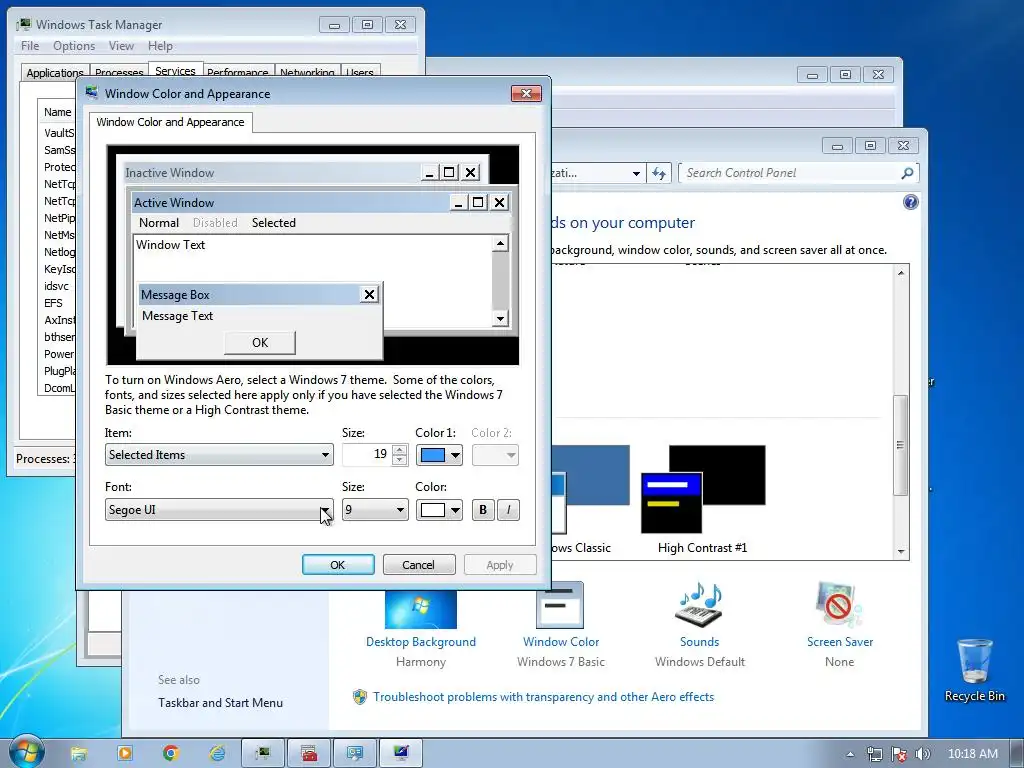Switch to Applications tab in Task Manager

tap(54, 72)
